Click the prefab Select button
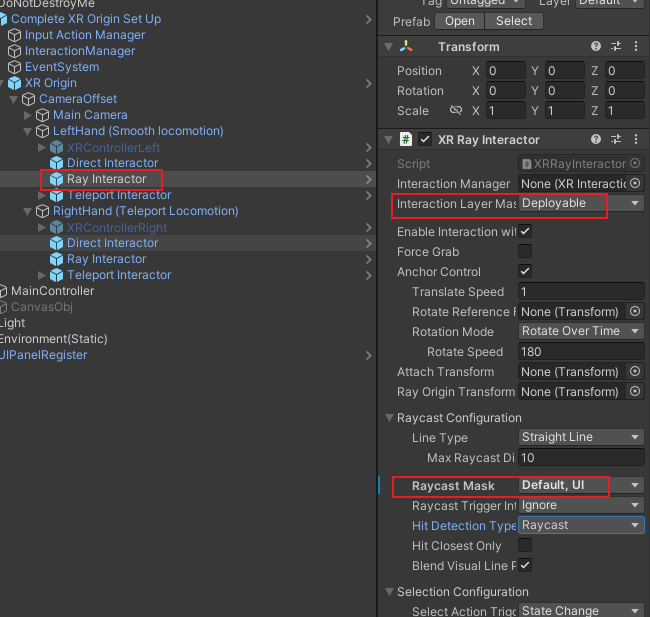The height and width of the screenshot is (617, 650). tap(514, 21)
